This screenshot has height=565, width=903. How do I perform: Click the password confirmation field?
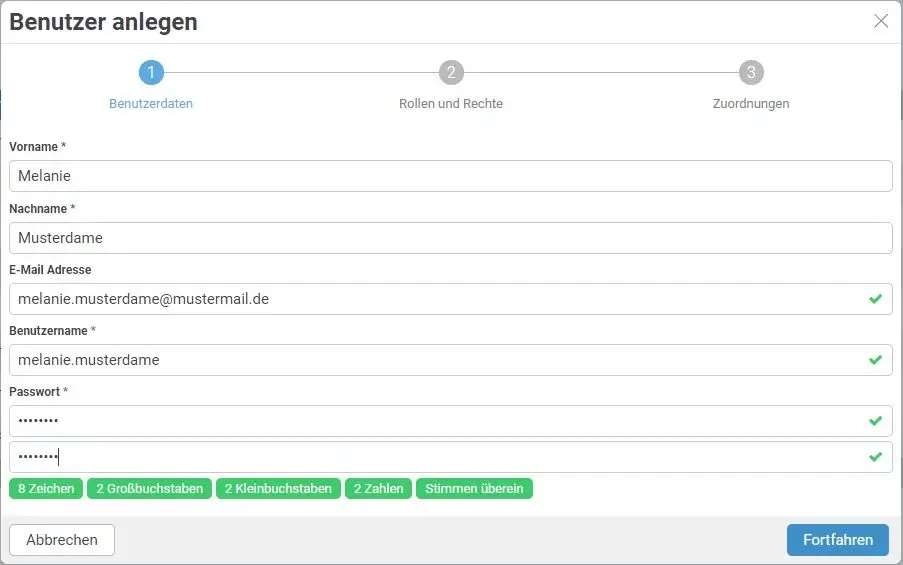click(x=451, y=457)
